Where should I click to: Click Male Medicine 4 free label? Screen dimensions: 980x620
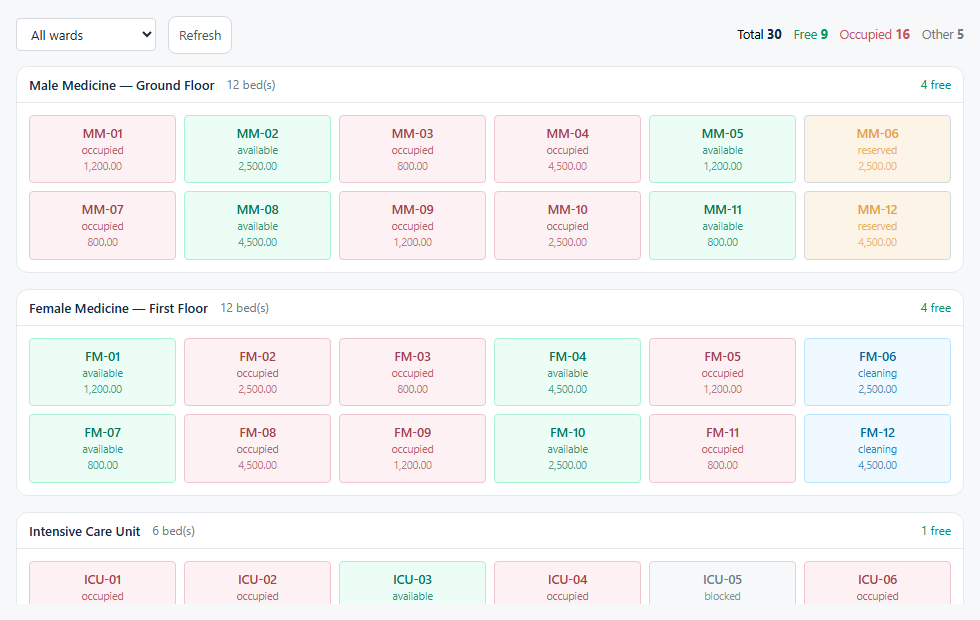tap(936, 85)
